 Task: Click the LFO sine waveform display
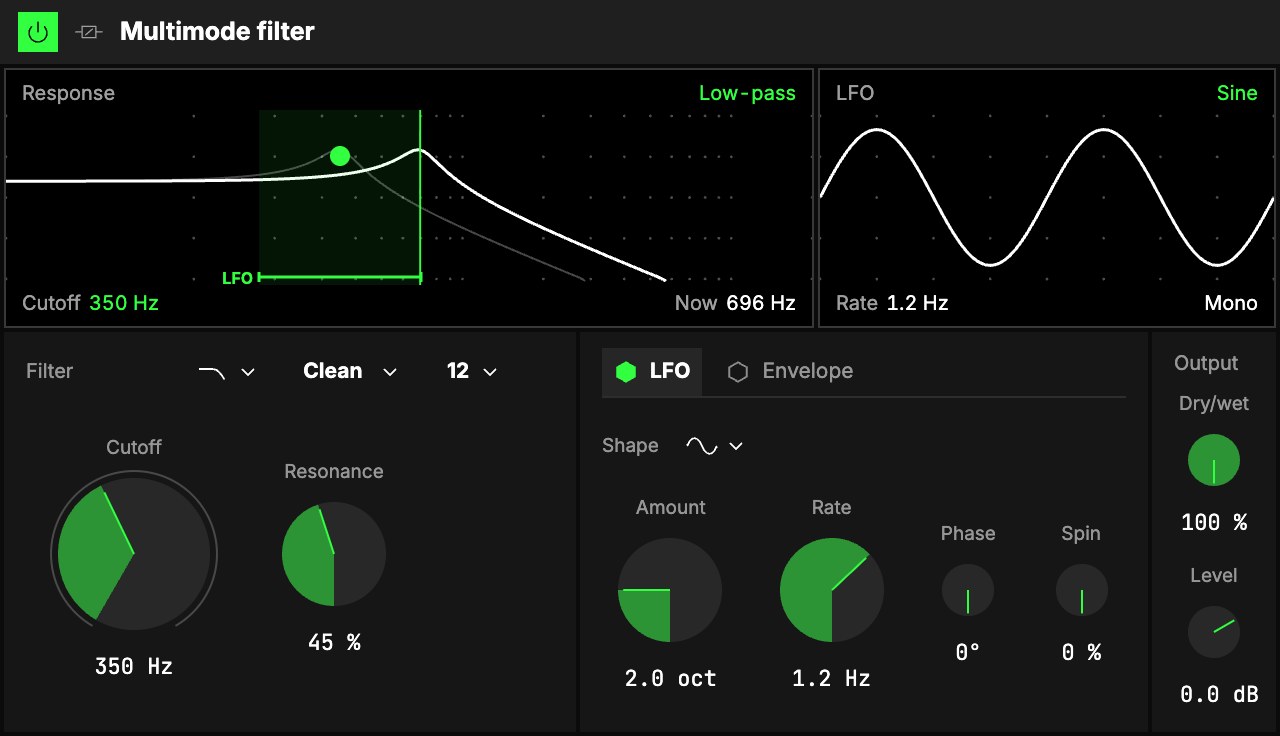click(1047, 196)
